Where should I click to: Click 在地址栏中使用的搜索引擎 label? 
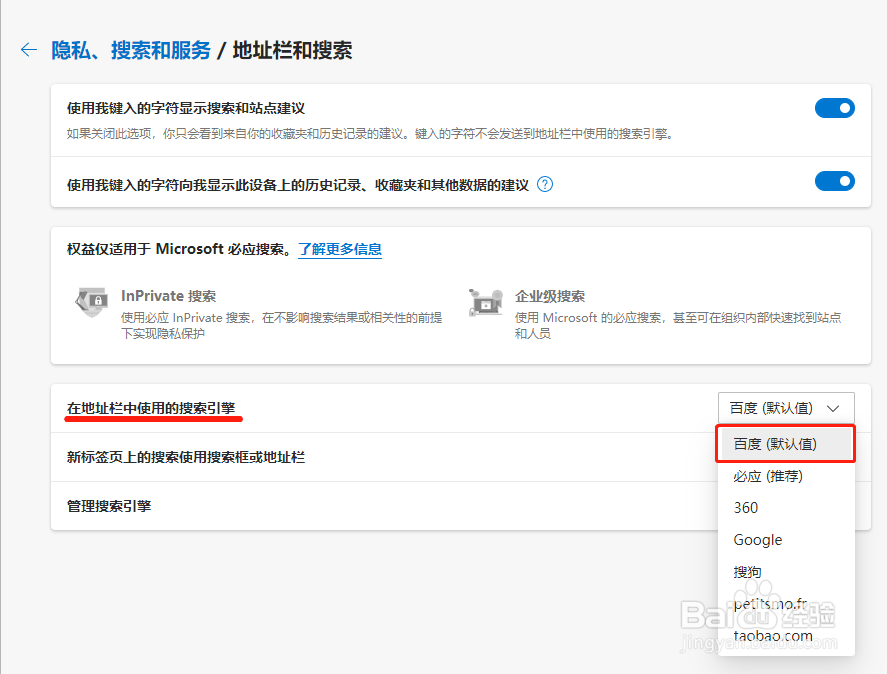point(151,408)
